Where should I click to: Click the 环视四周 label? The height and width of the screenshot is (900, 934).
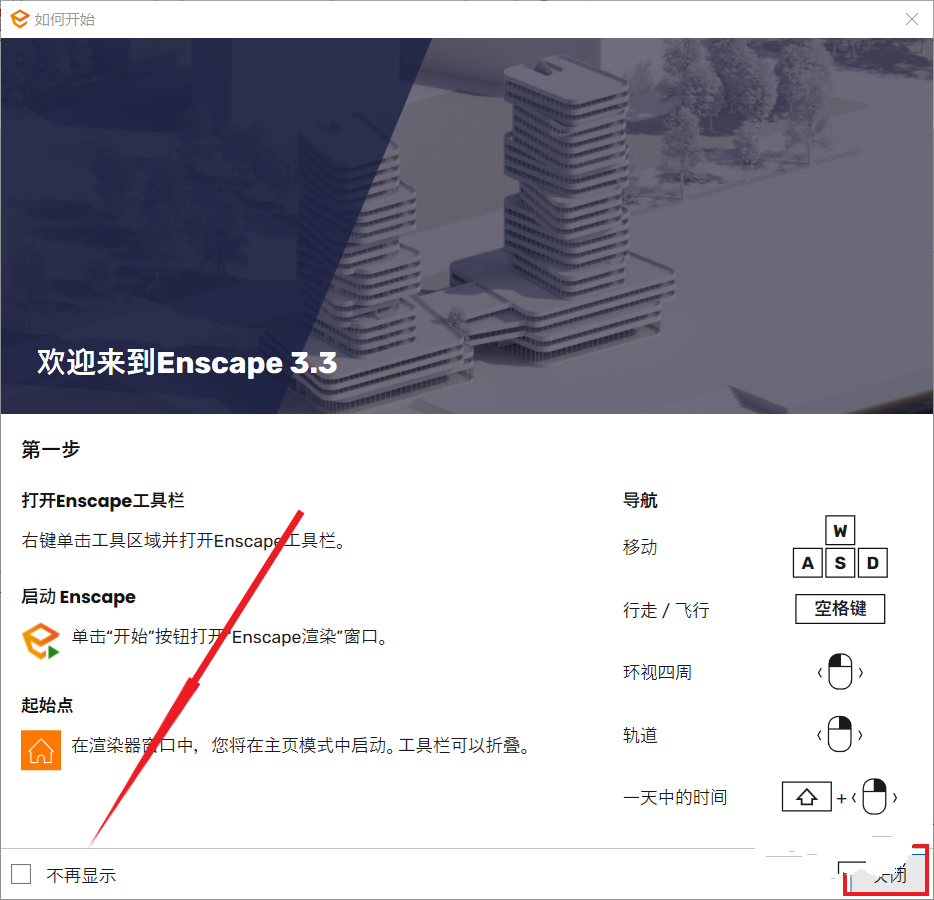(x=657, y=672)
